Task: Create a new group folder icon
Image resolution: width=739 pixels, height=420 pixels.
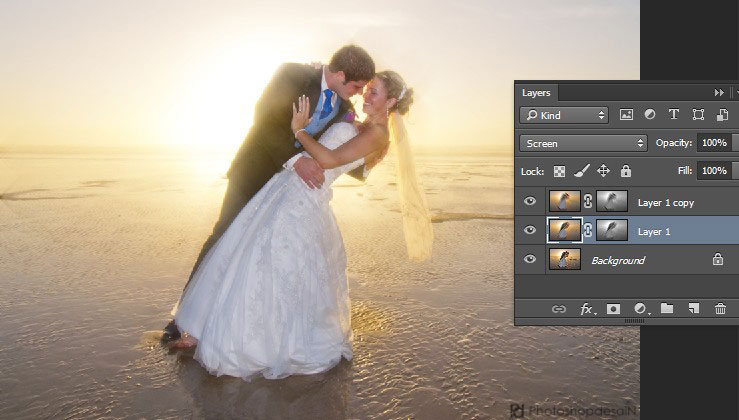Action: (x=667, y=309)
